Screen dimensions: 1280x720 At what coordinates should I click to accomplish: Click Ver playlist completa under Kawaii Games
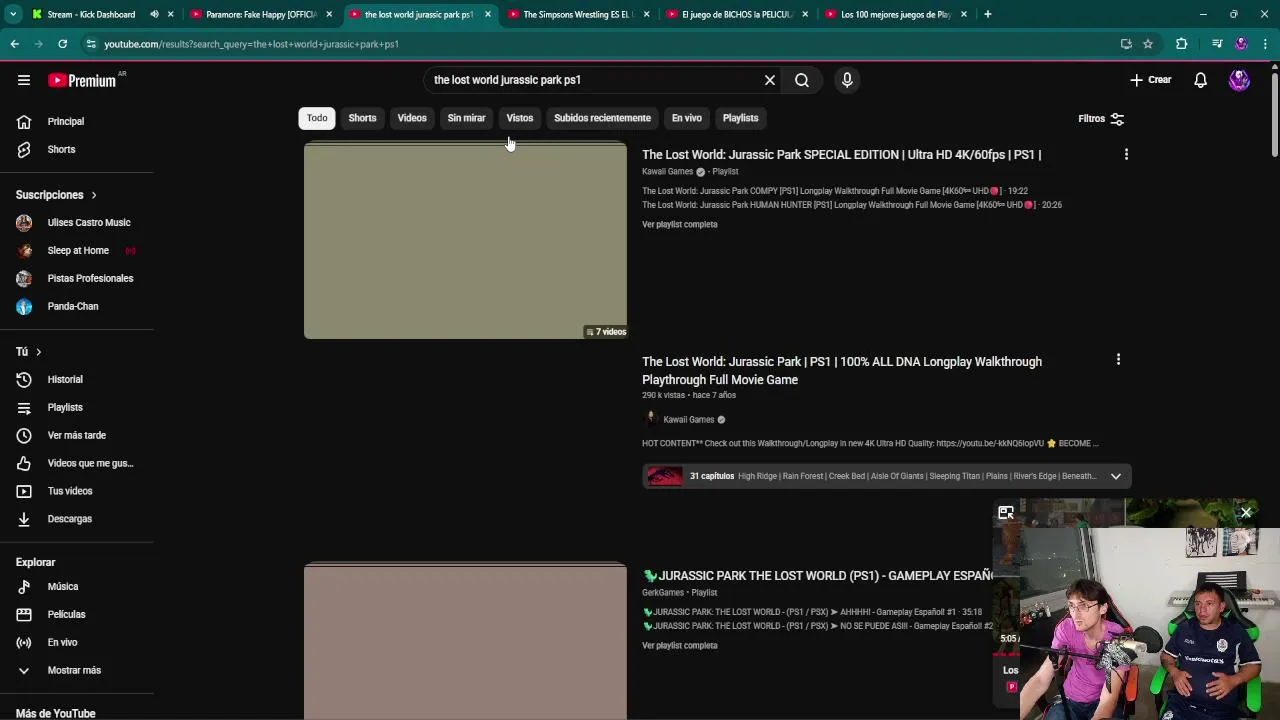(680, 224)
